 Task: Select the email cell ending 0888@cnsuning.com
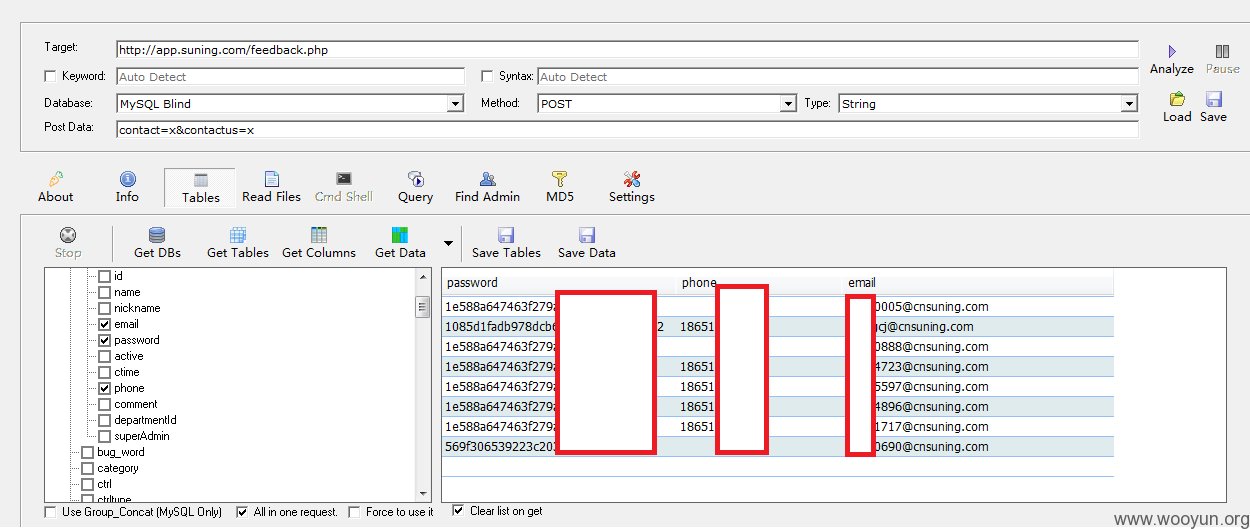click(x=978, y=347)
